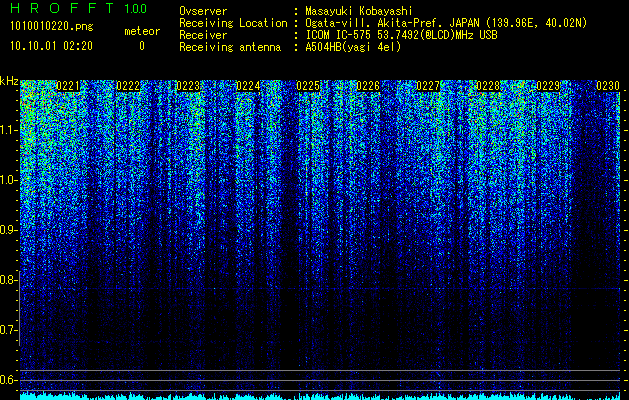
Task: Click the 0222 time marker
Action: [x=128, y=86]
